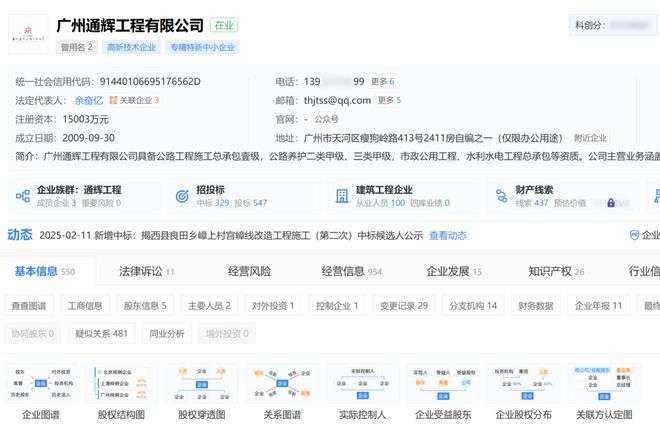Select the 查查图谱 sub-section

coord(29,305)
